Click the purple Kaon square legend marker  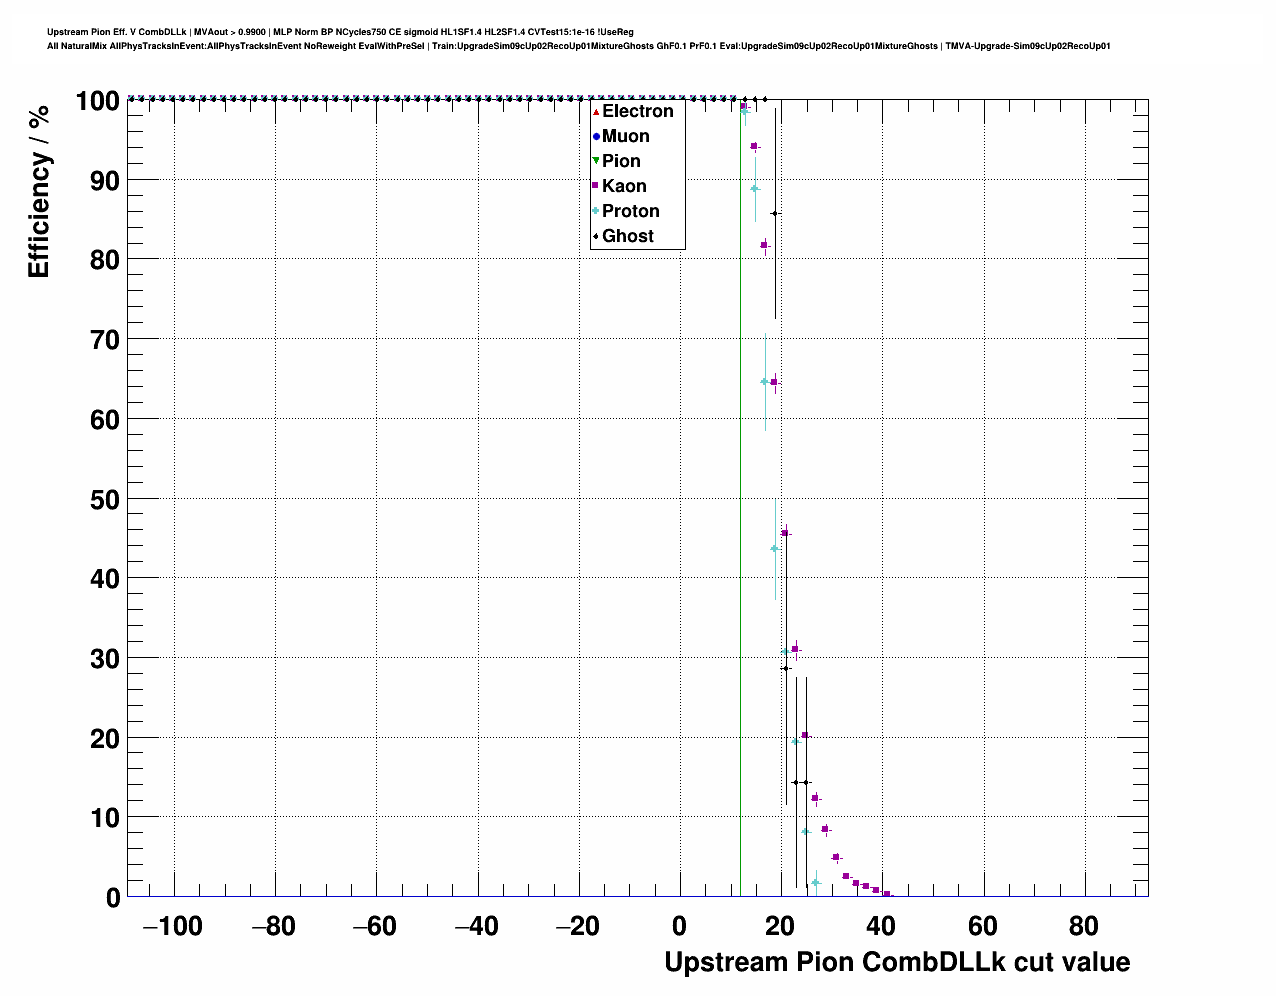click(x=596, y=186)
